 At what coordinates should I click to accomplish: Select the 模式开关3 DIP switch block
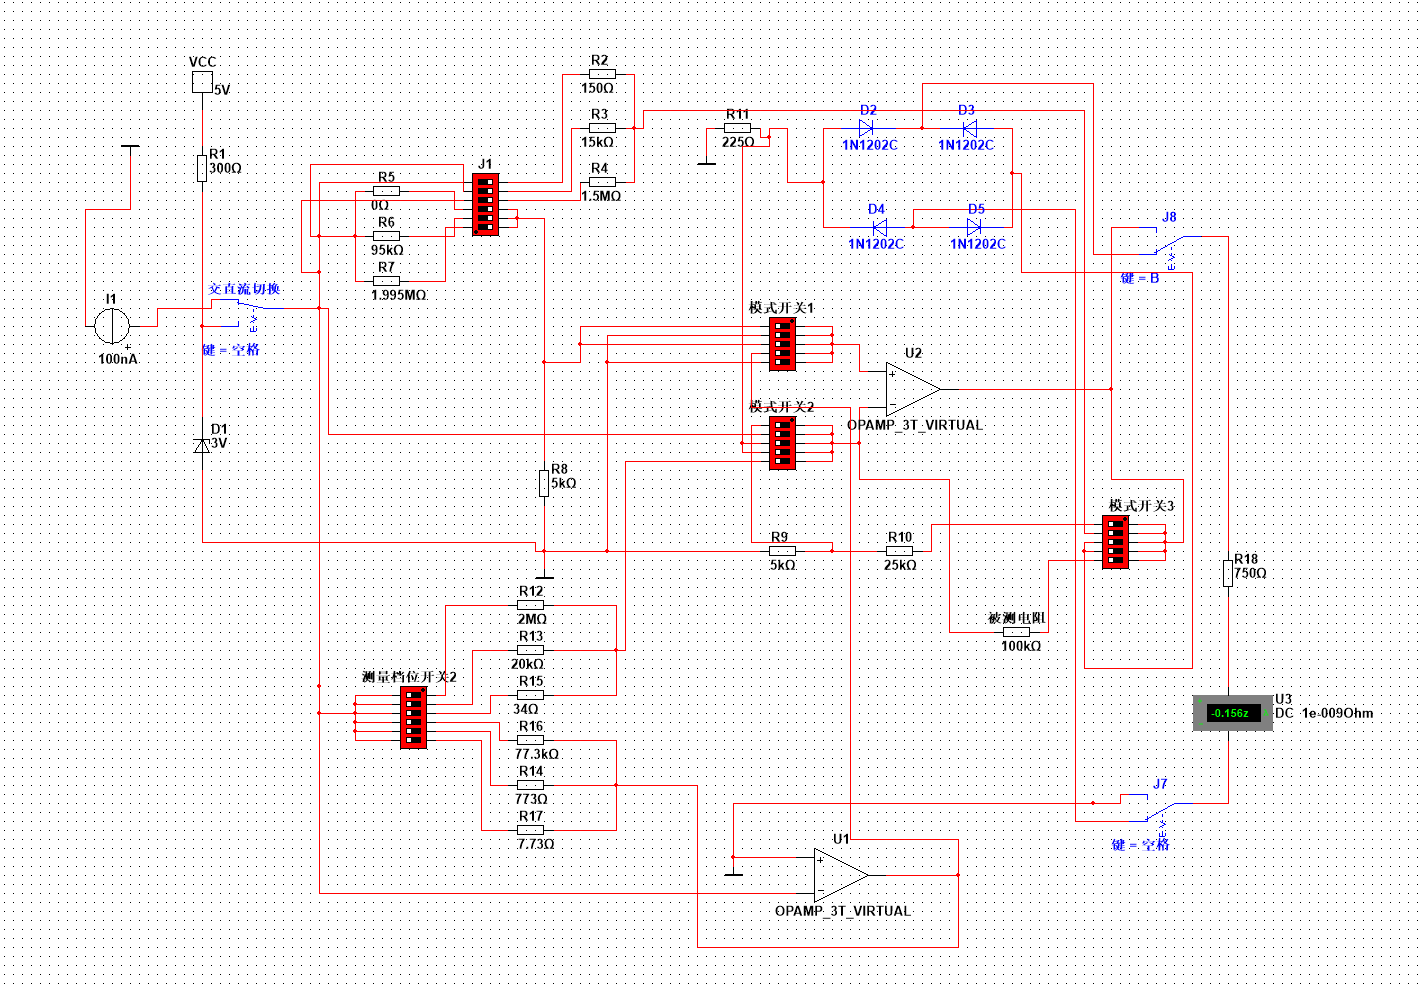tap(1115, 542)
